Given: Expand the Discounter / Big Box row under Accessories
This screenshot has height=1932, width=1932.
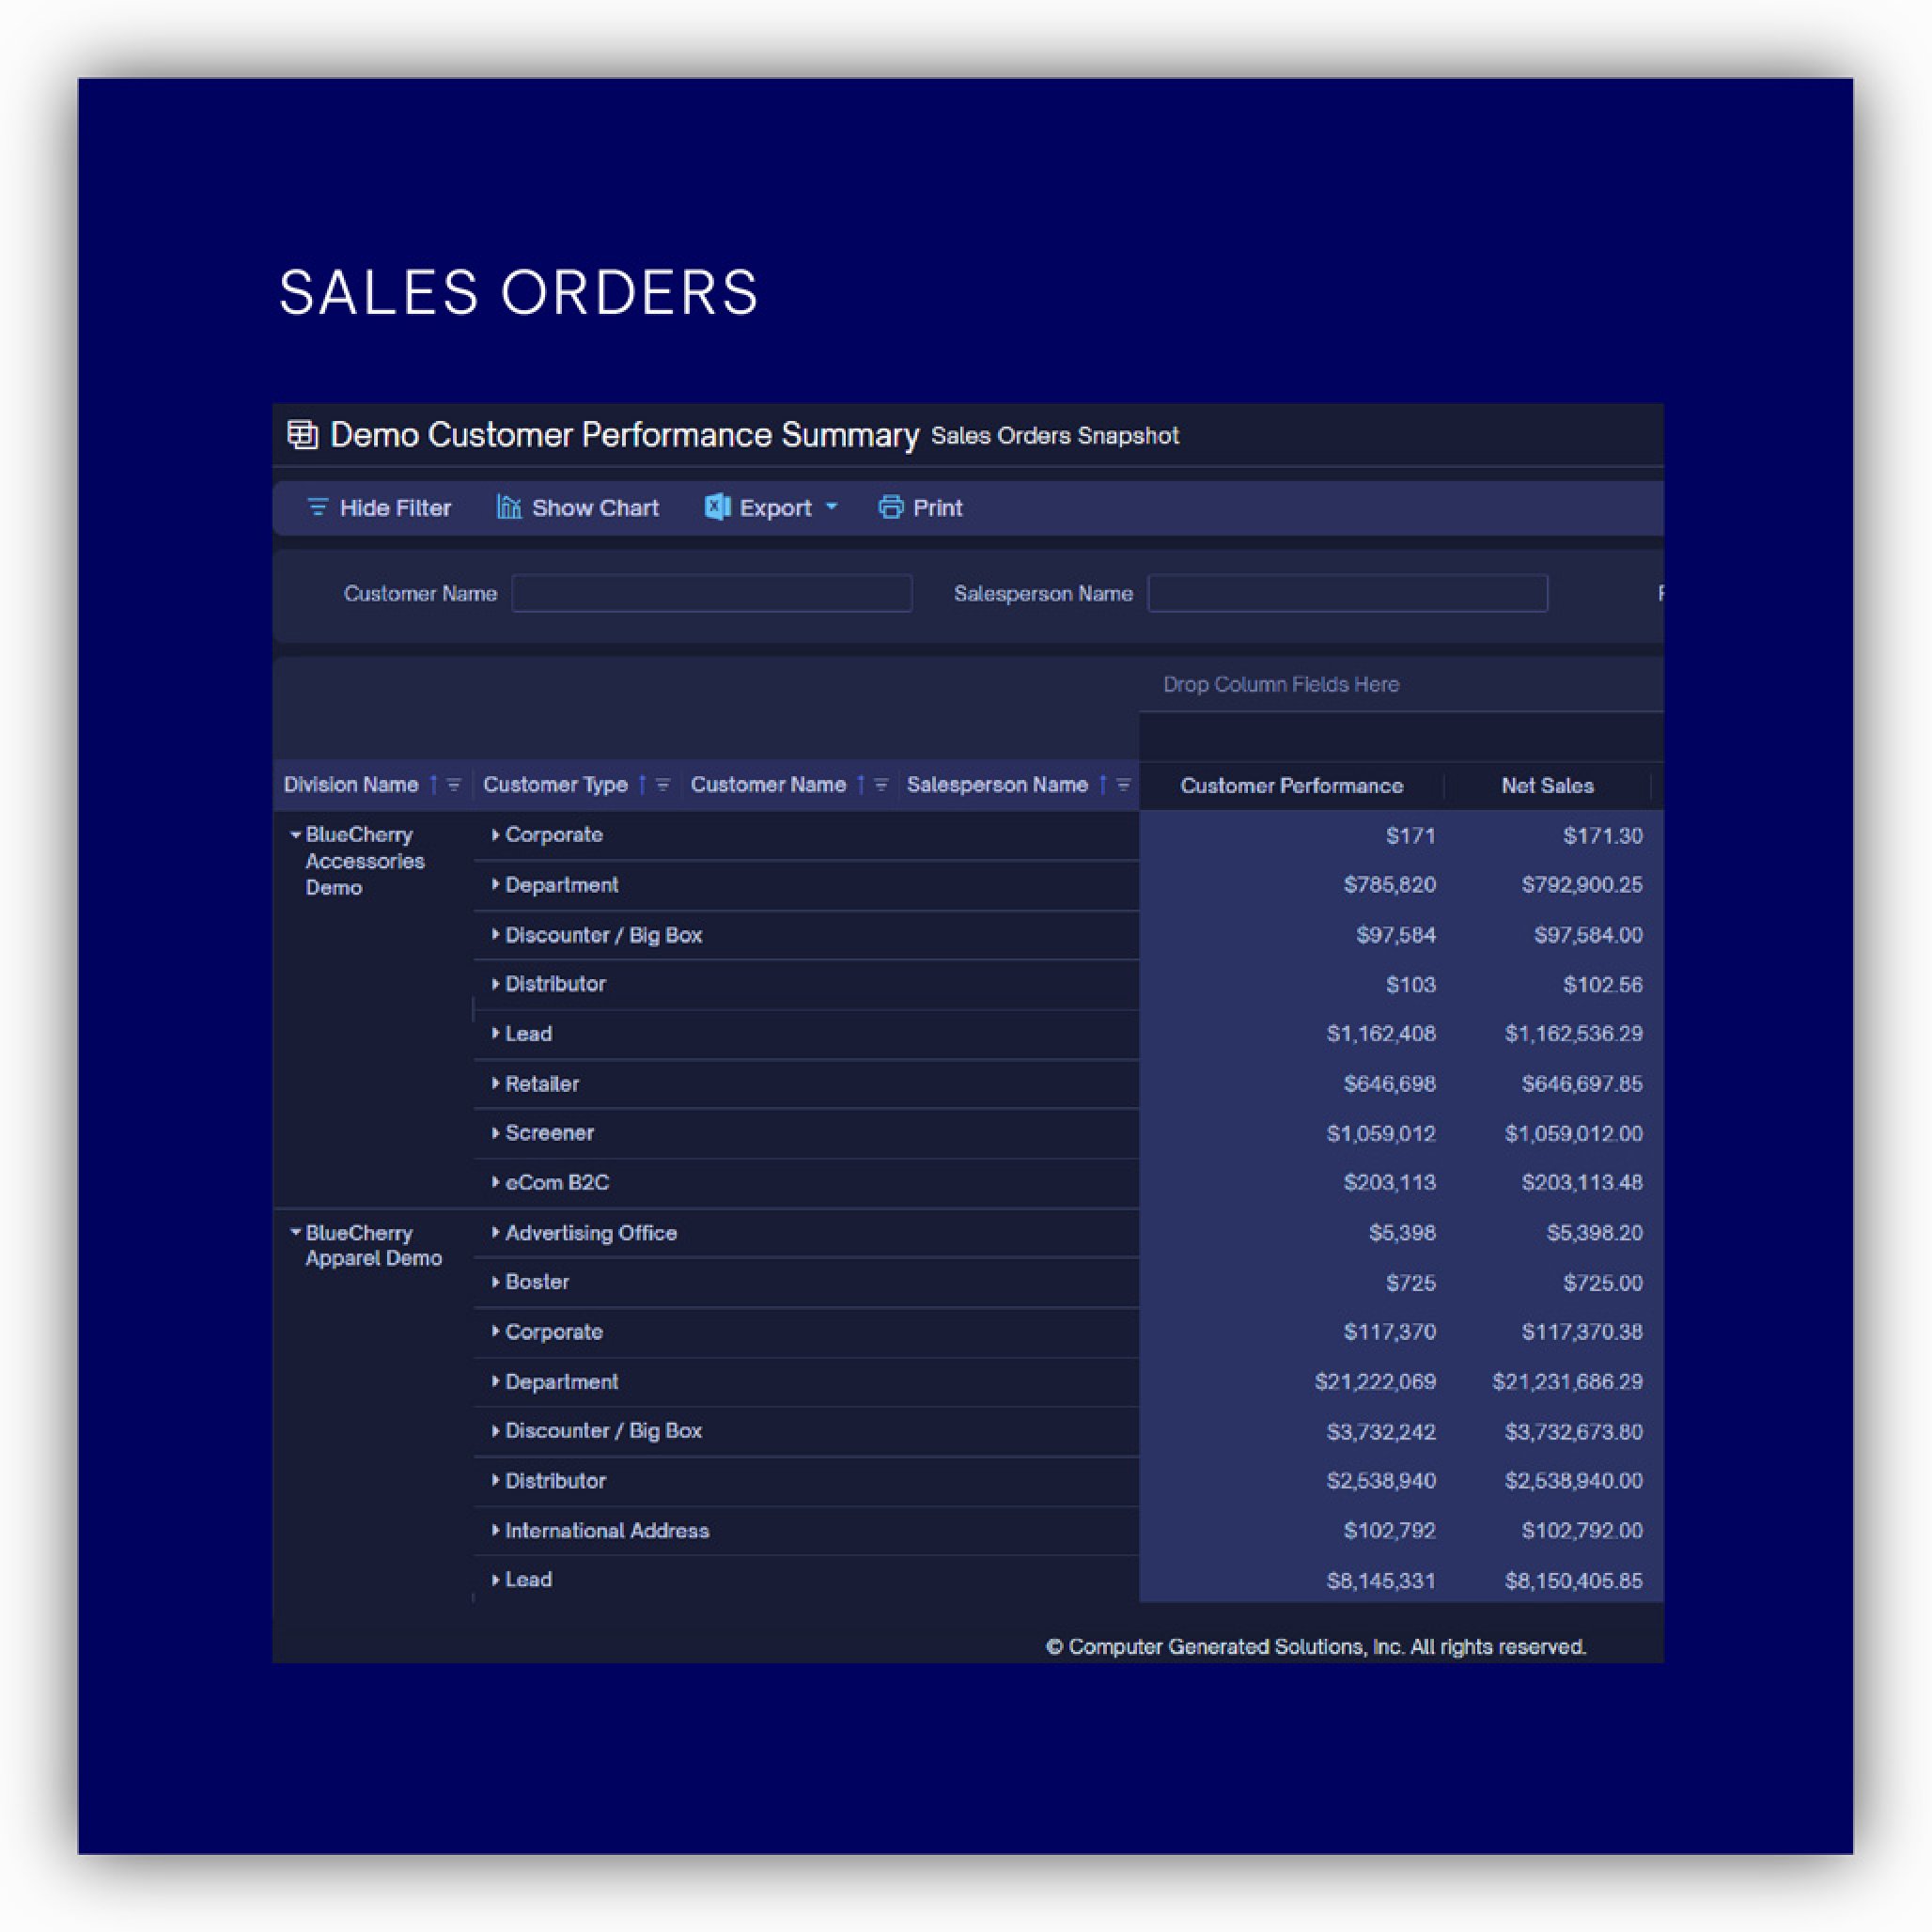Looking at the screenshot, I should [495, 934].
